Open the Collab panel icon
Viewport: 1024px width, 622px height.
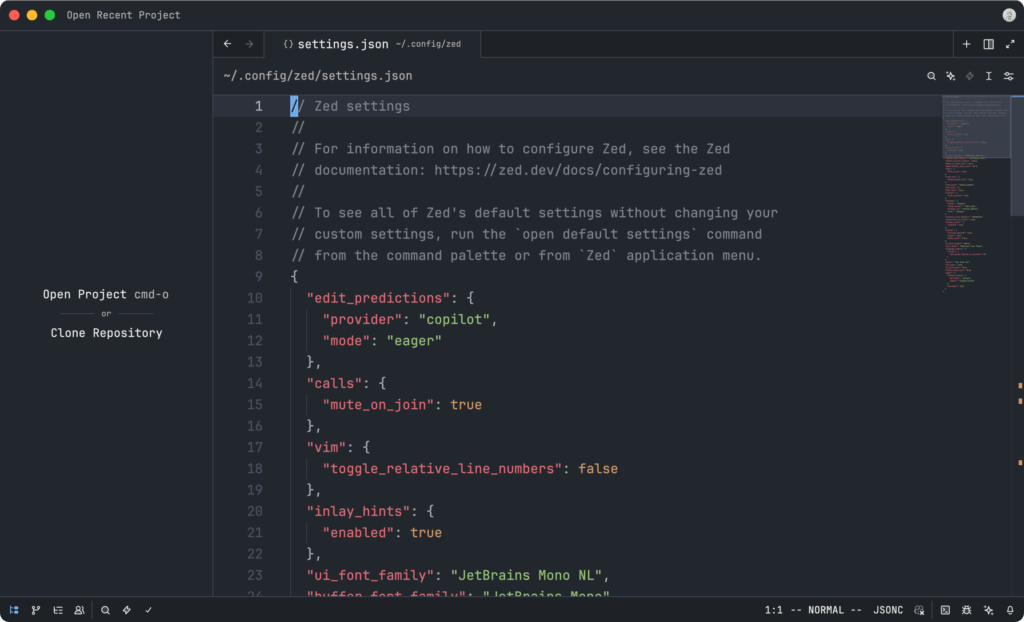[x=79, y=609]
